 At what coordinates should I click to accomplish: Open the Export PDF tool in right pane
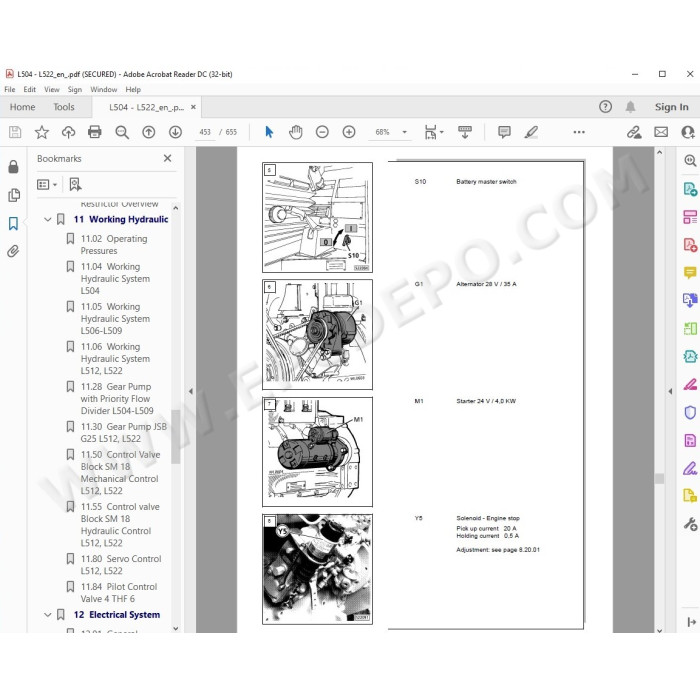click(690, 189)
